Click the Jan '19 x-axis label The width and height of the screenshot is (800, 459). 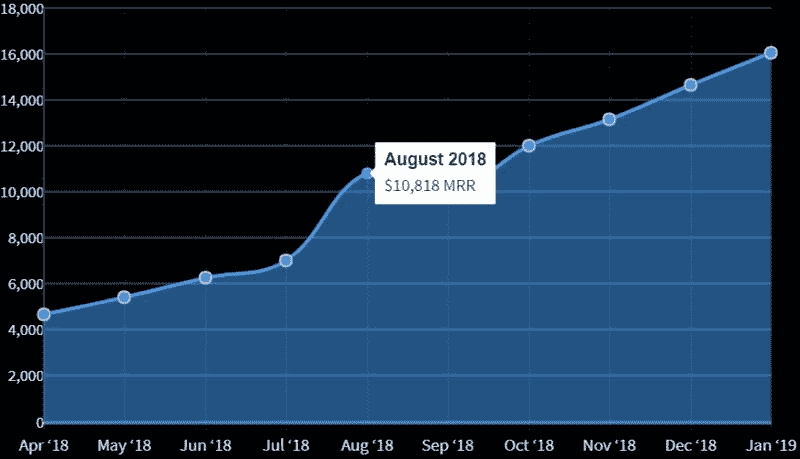point(771,445)
